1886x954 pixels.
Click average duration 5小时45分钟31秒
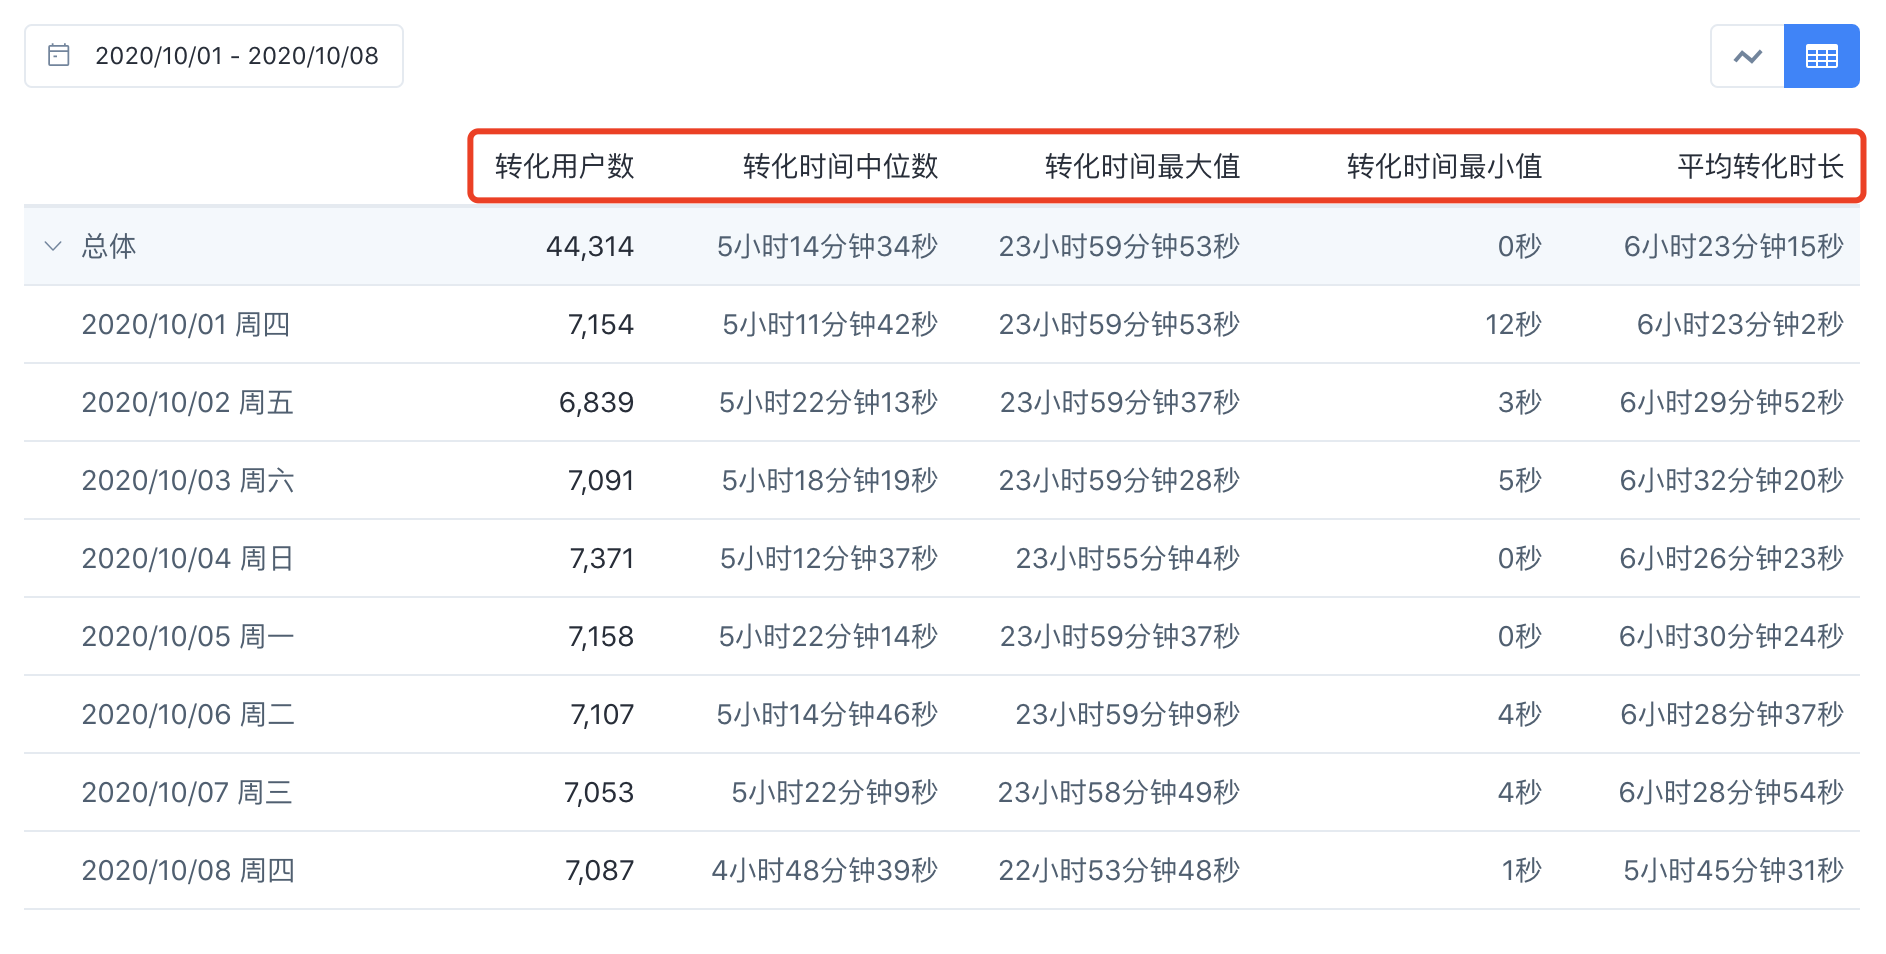(x=1734, y=870)
